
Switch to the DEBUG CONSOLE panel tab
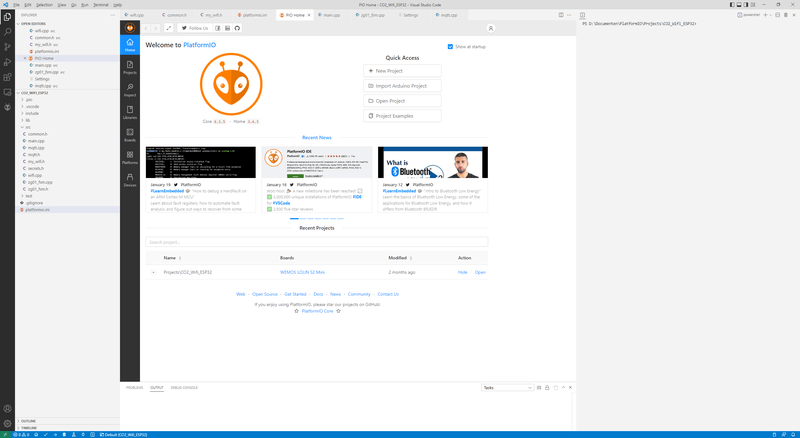coord(184,387)
